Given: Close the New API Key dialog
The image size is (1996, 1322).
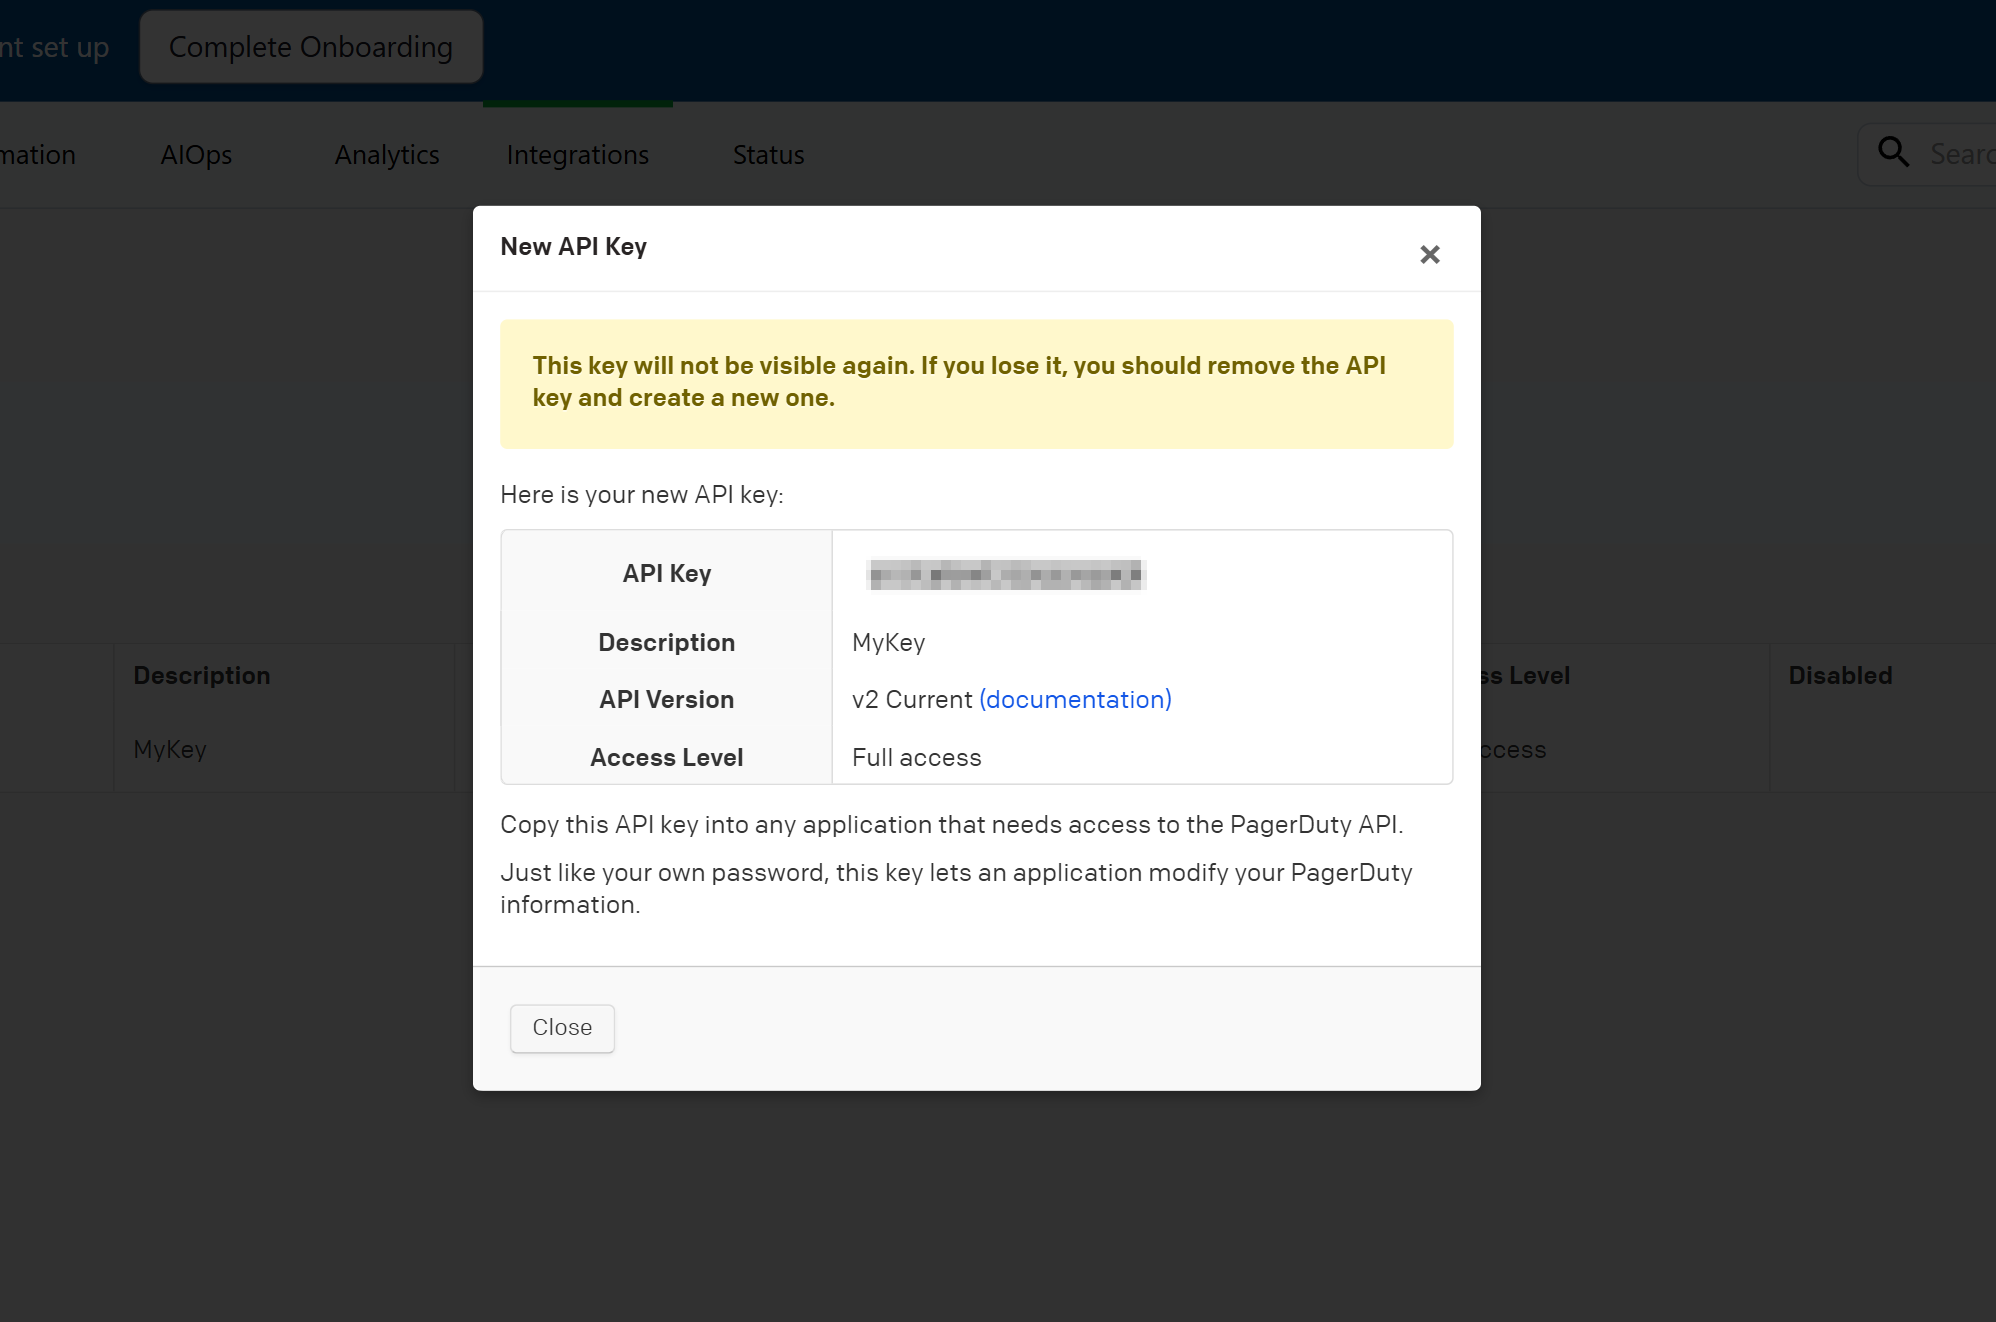Looking at the screenshot, I should click(x=562, y=1027).
